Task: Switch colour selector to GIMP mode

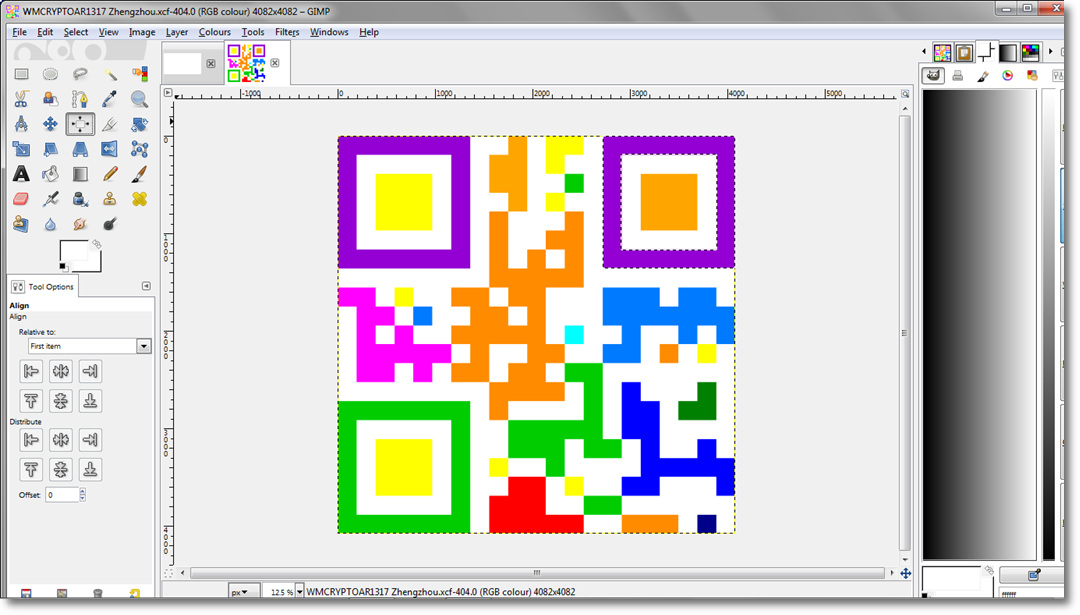Action: 933,75
